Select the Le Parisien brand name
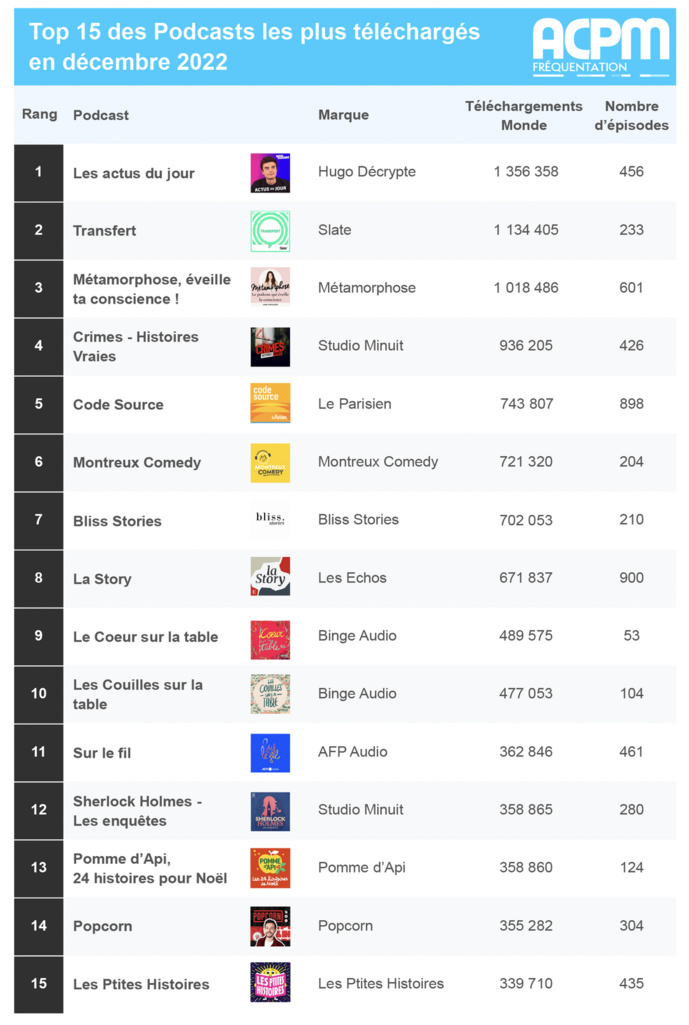689x1025 pixels. coord(354,404)
